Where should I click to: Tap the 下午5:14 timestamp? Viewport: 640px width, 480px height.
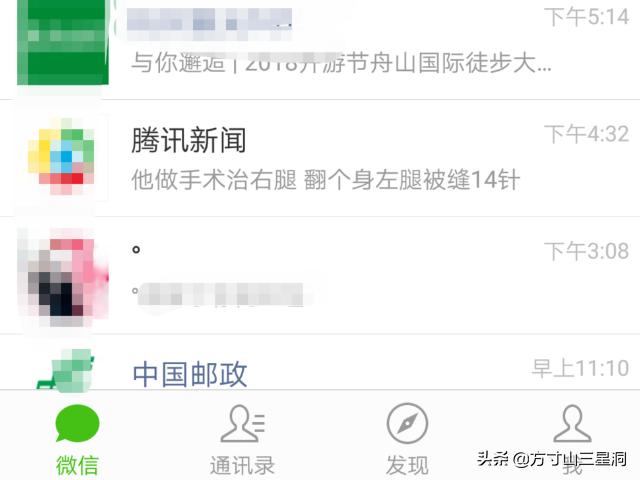[x=587, y=17]
